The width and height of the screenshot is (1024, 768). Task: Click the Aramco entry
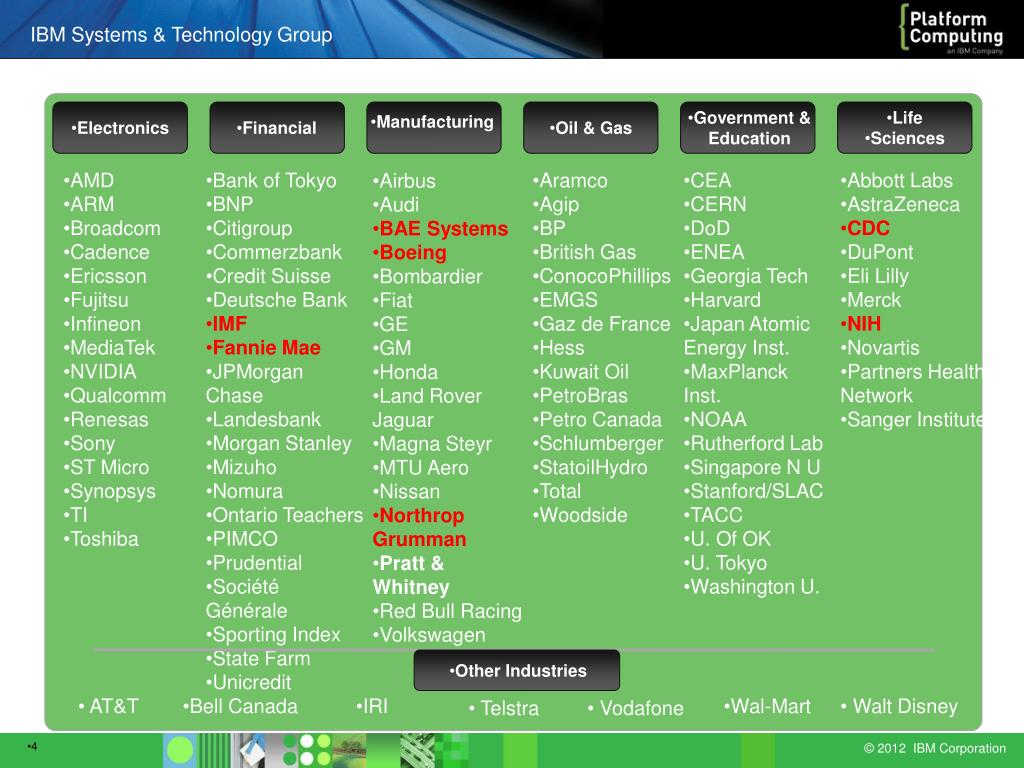[x=570, y=180]
